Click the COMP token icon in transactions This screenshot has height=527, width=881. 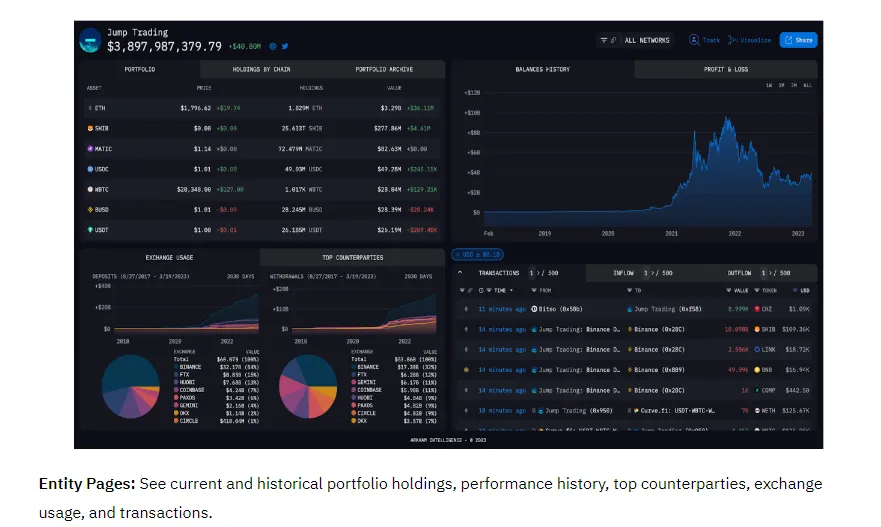[757, 390]
